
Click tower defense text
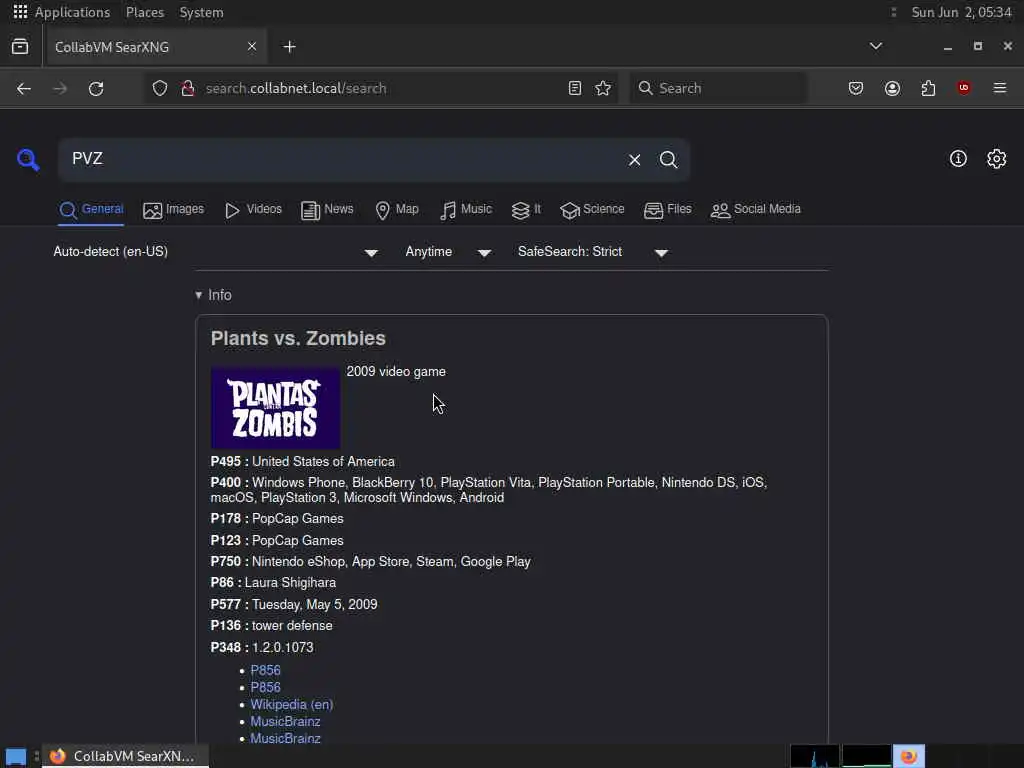pos(292,626)
